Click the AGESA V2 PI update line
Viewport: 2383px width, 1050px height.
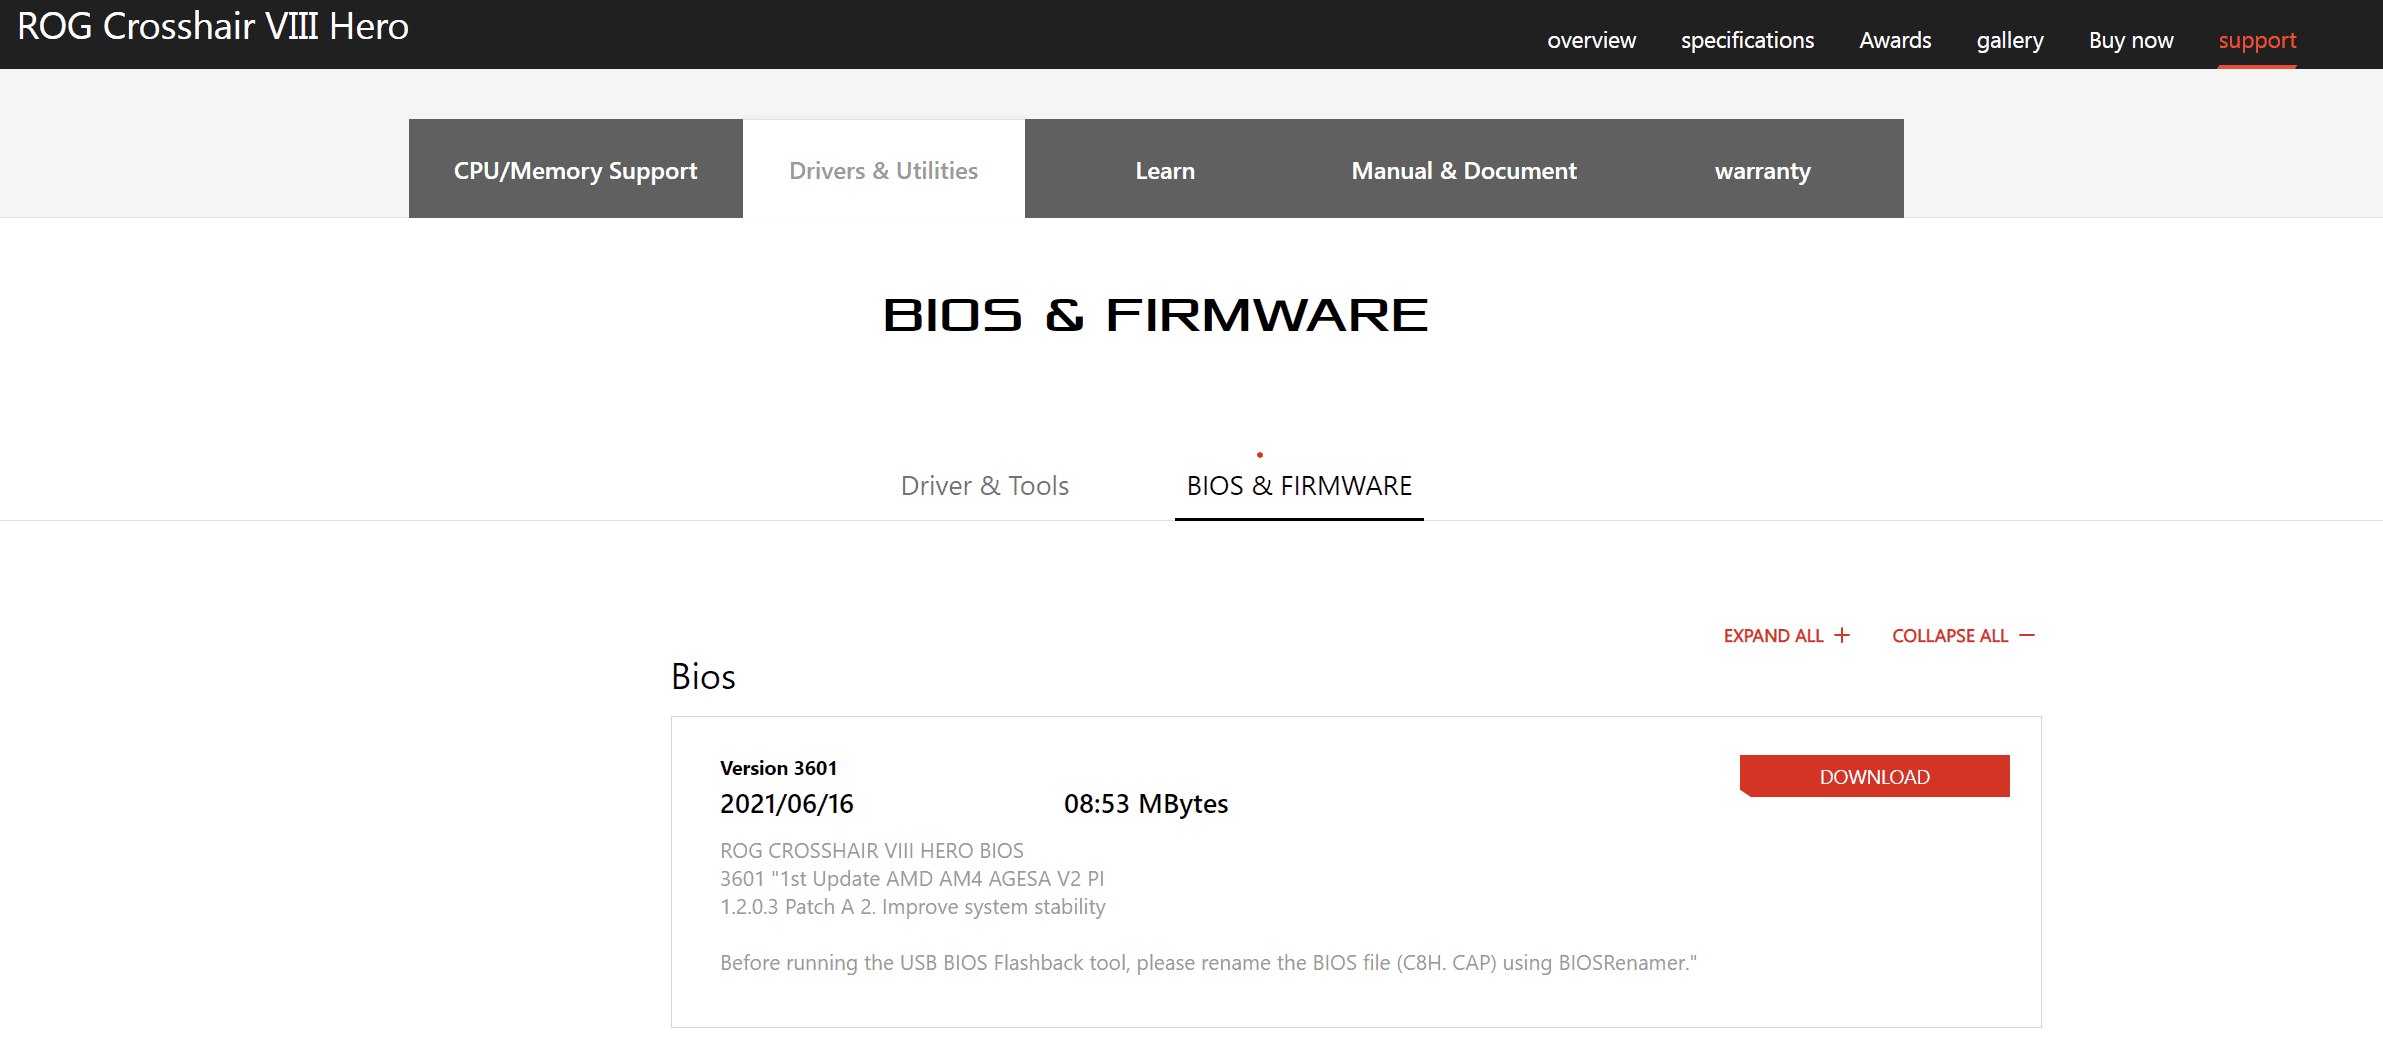[x=912, y=879]
